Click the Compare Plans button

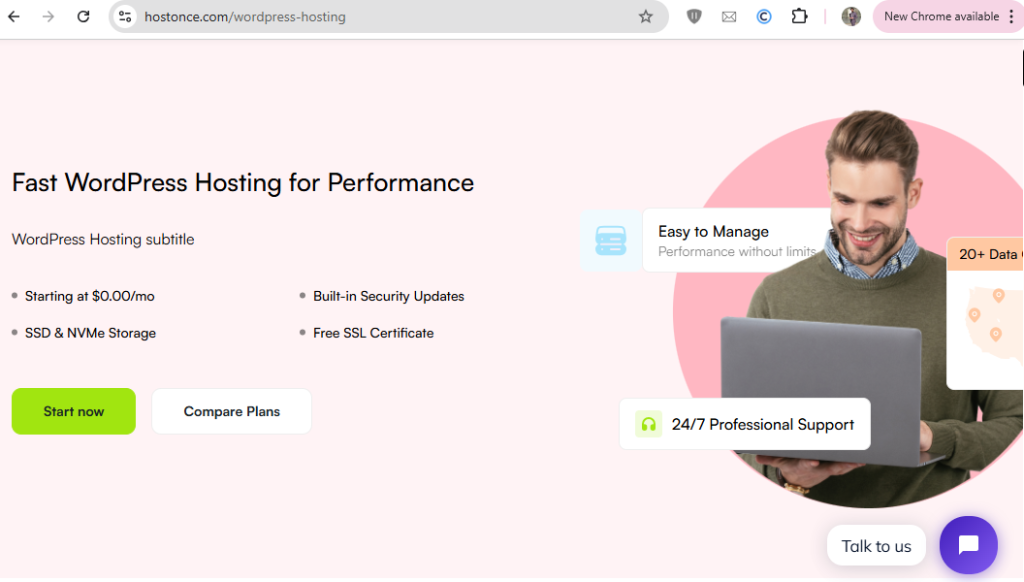tap(231, 411)
